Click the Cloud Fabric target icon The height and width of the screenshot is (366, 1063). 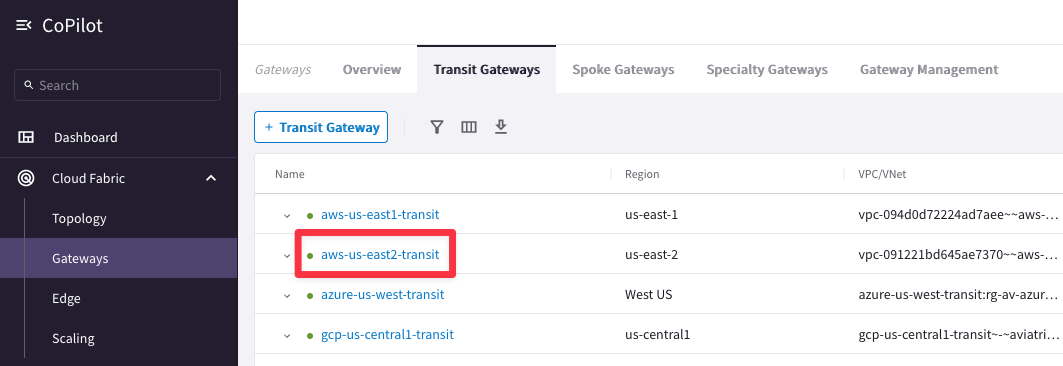pos(26,178)
